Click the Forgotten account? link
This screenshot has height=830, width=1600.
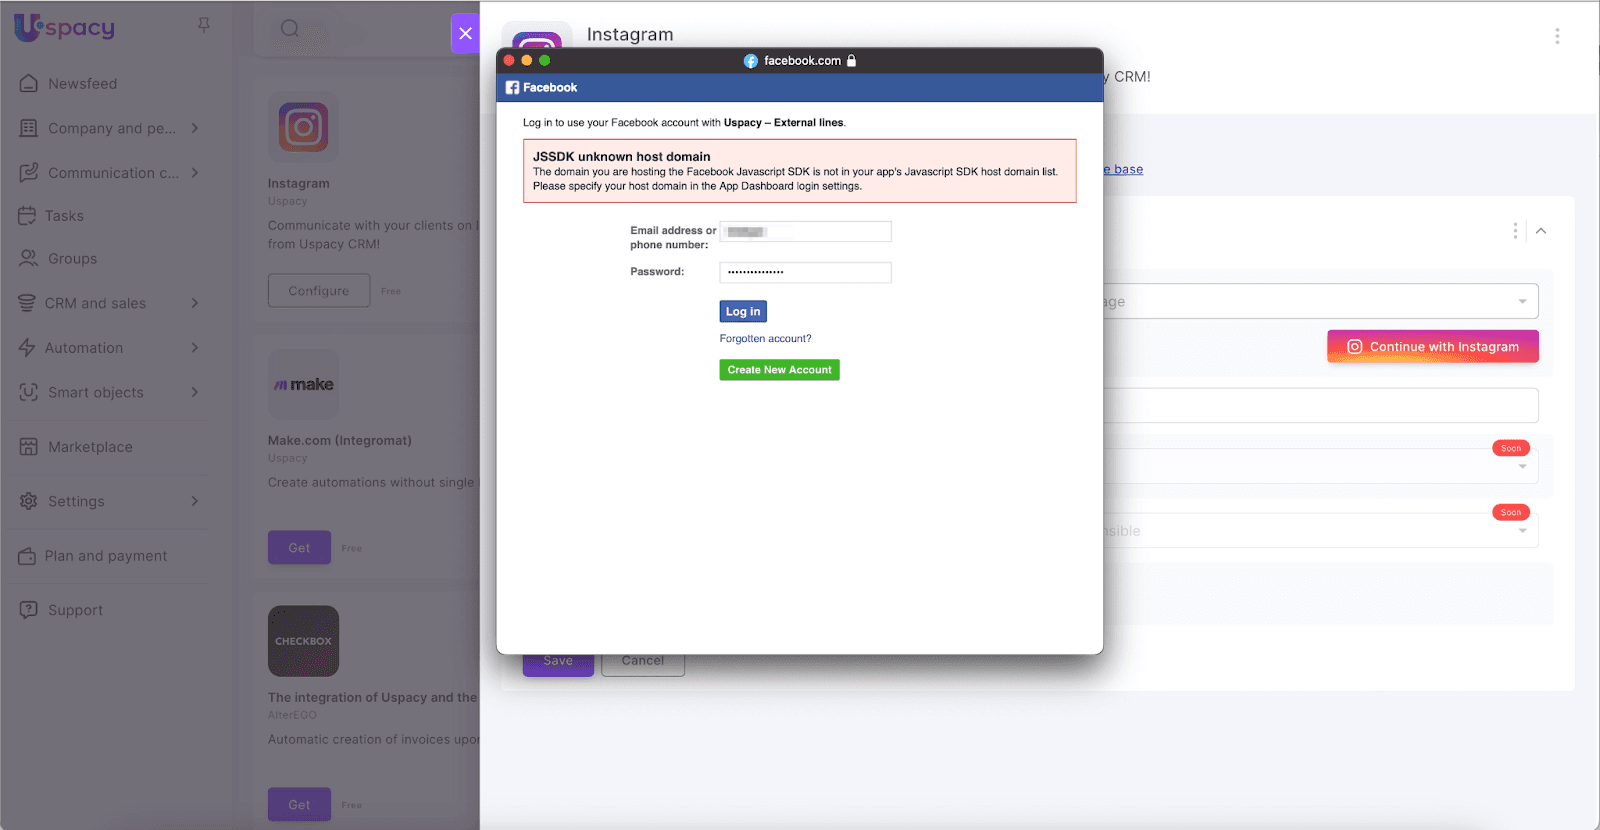pyautogui.click(x=765, y=339)
